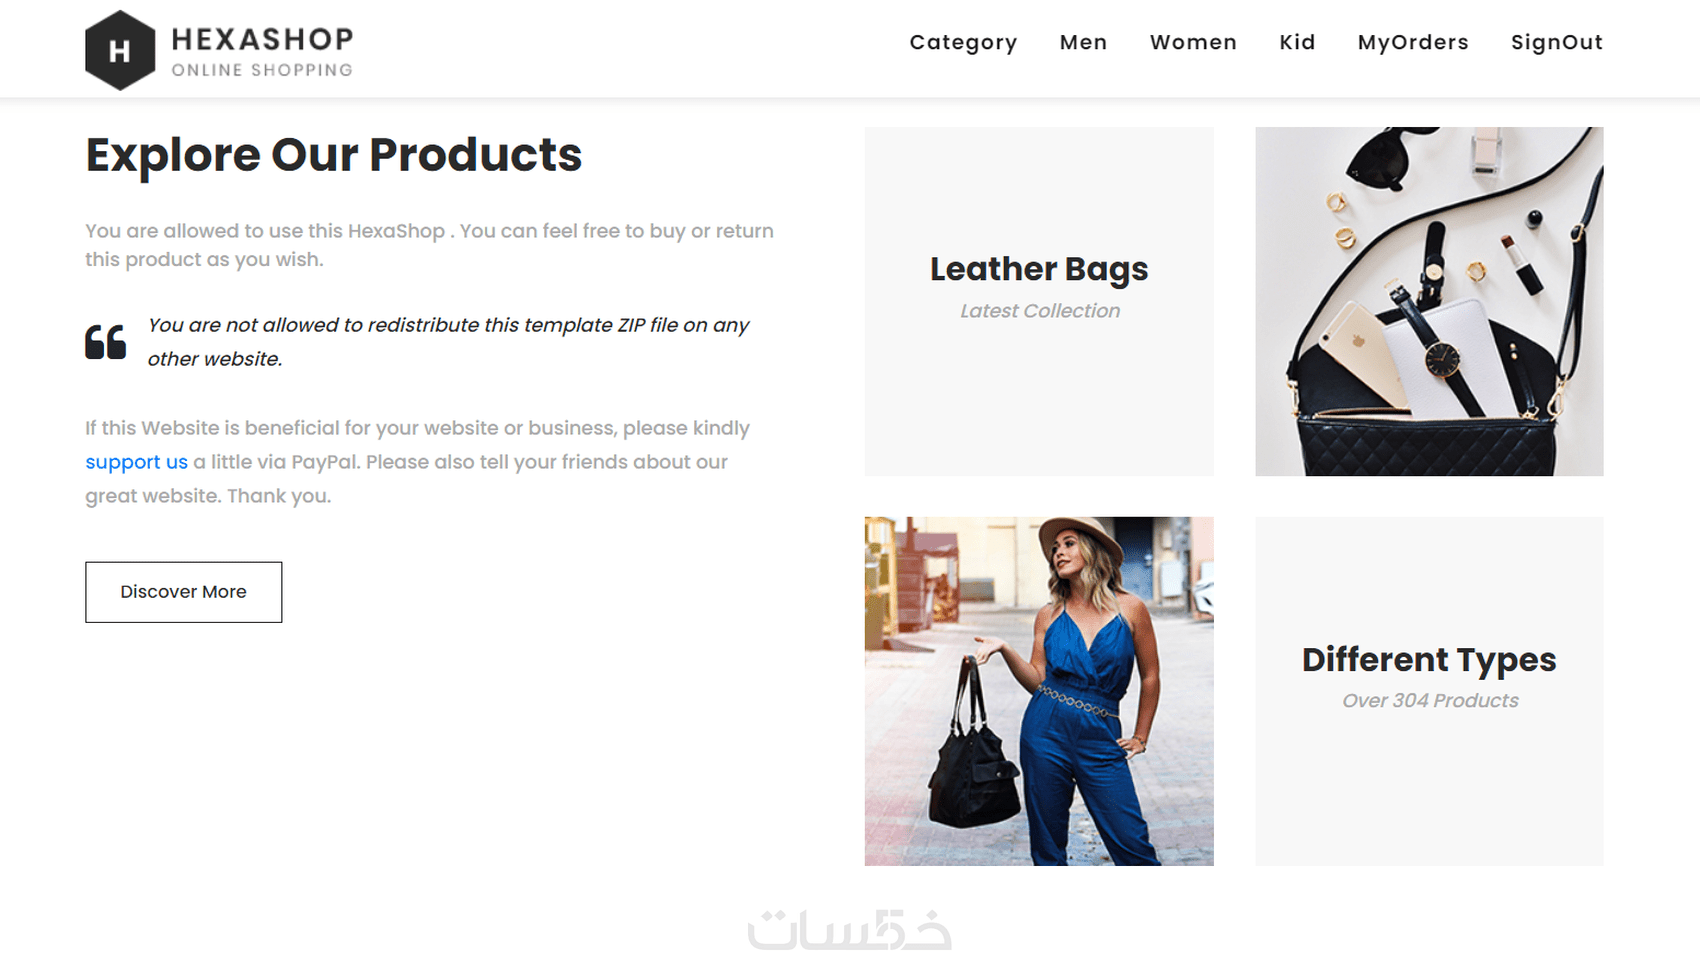Screen dimensions: 1700x970
Task: View MyOrders in the navigation bar
Action: pyautogui.click(x=1413, y=42)
